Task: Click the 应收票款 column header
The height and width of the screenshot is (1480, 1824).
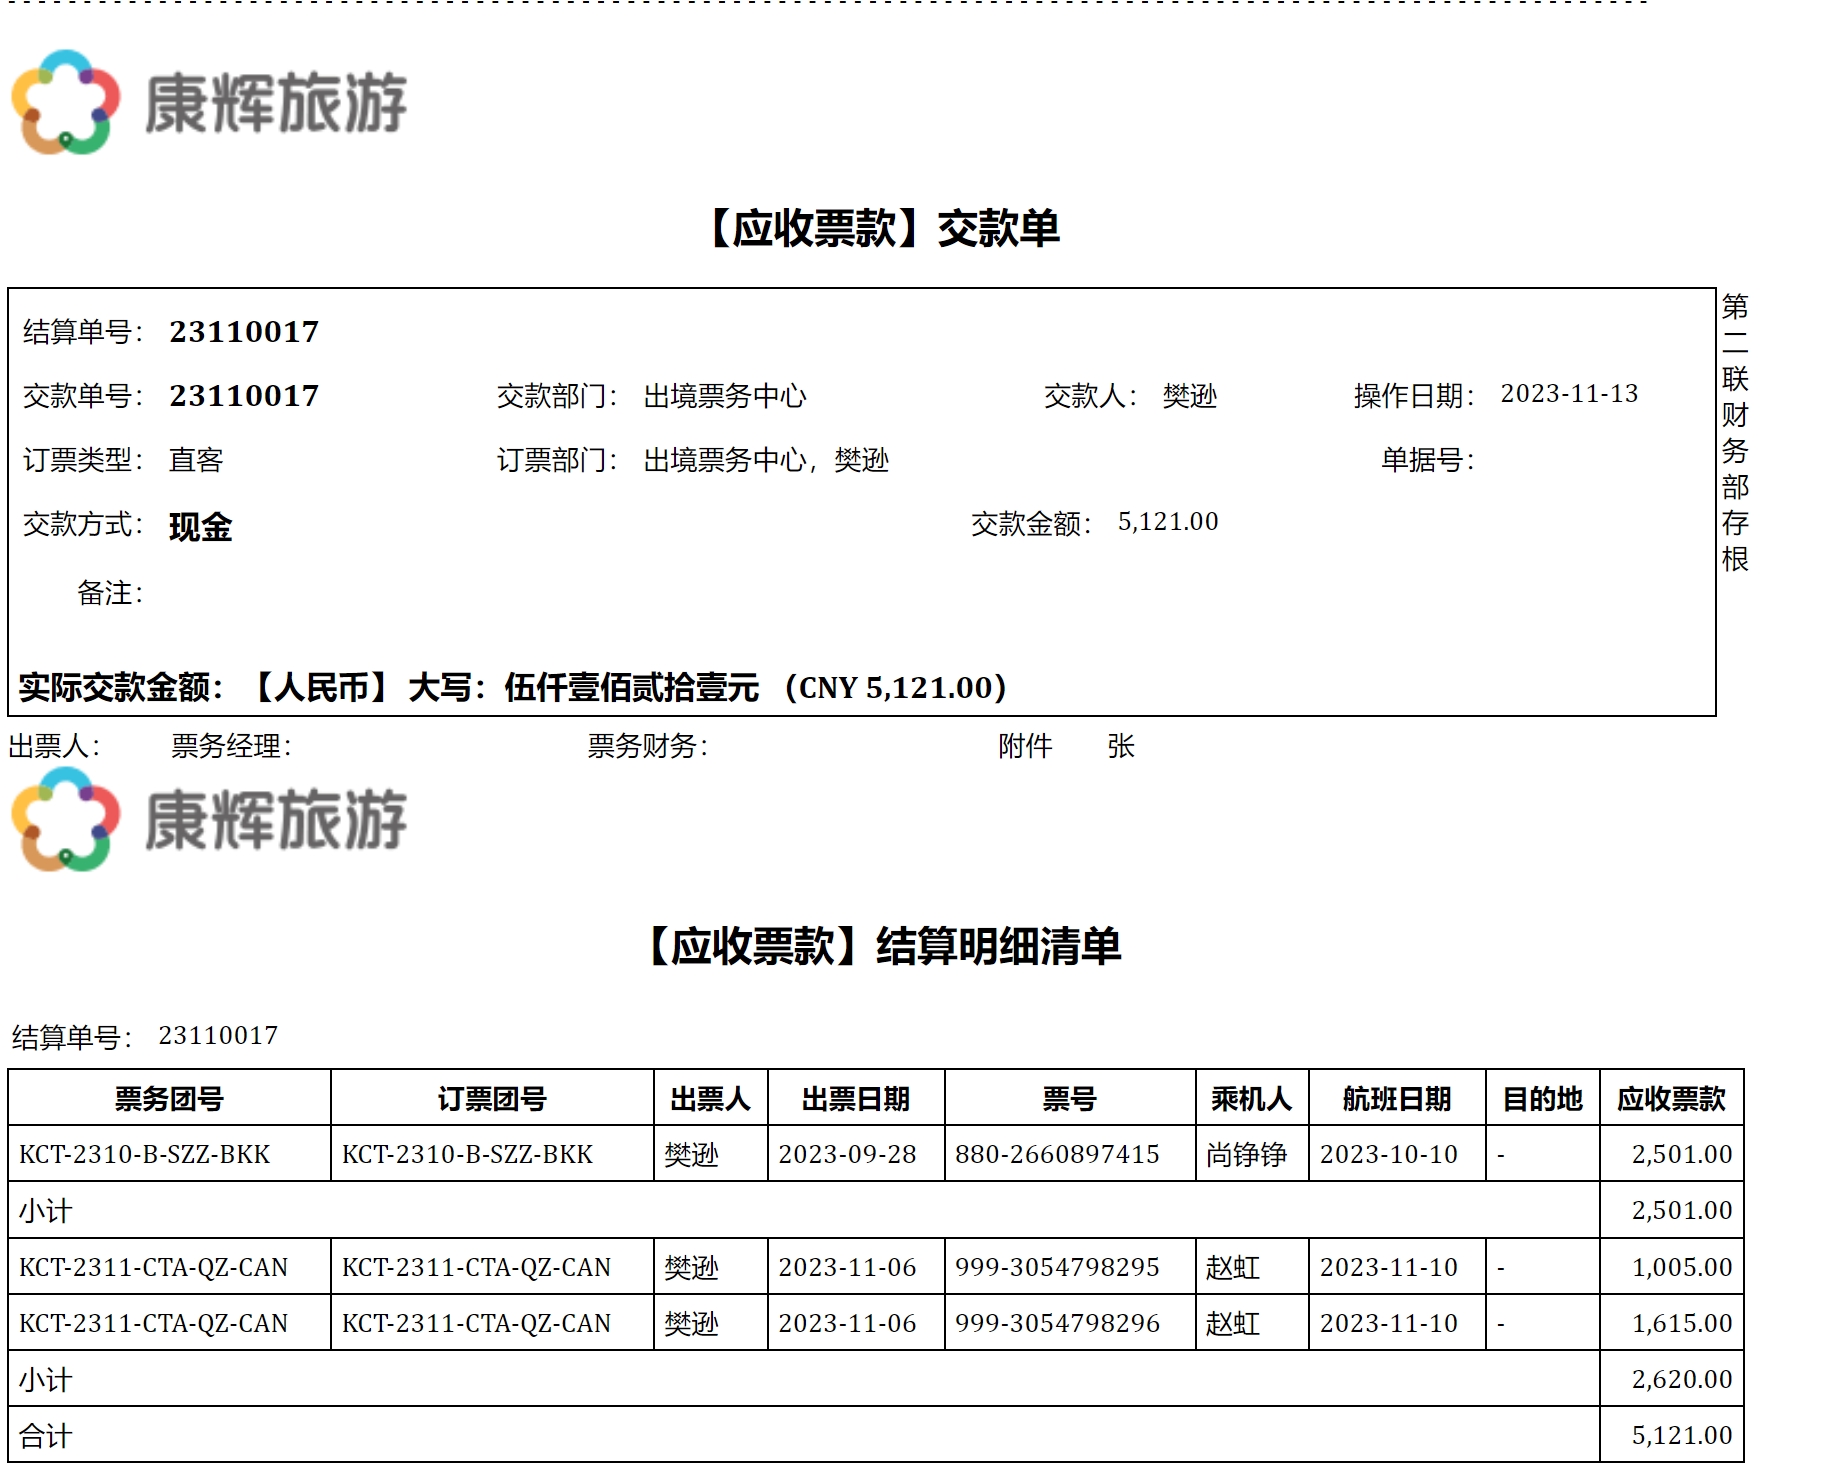Action: tap(1671, 1099)
